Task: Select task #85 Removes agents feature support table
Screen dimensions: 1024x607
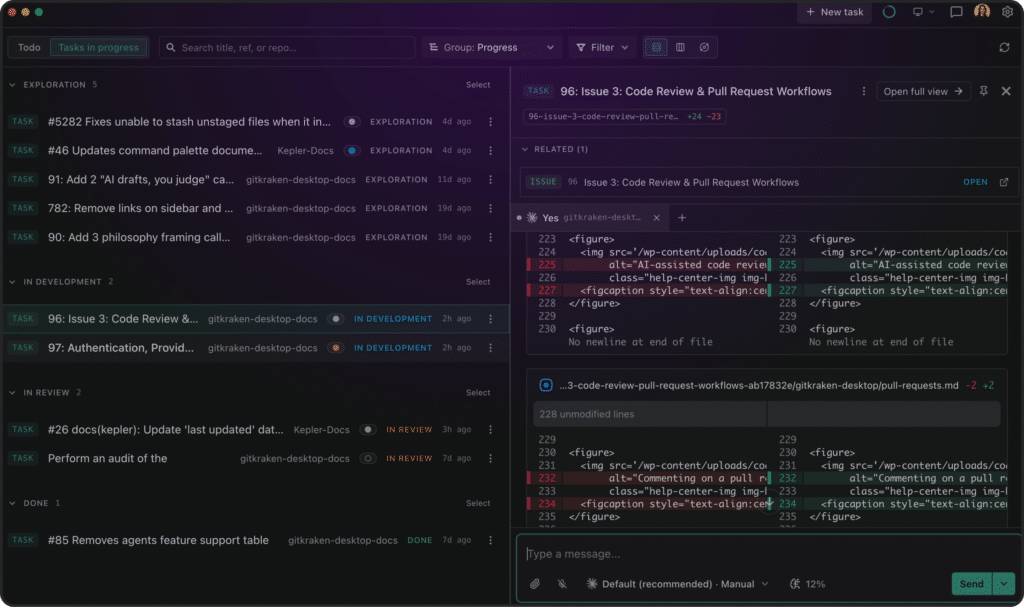Action: (255, 540)
